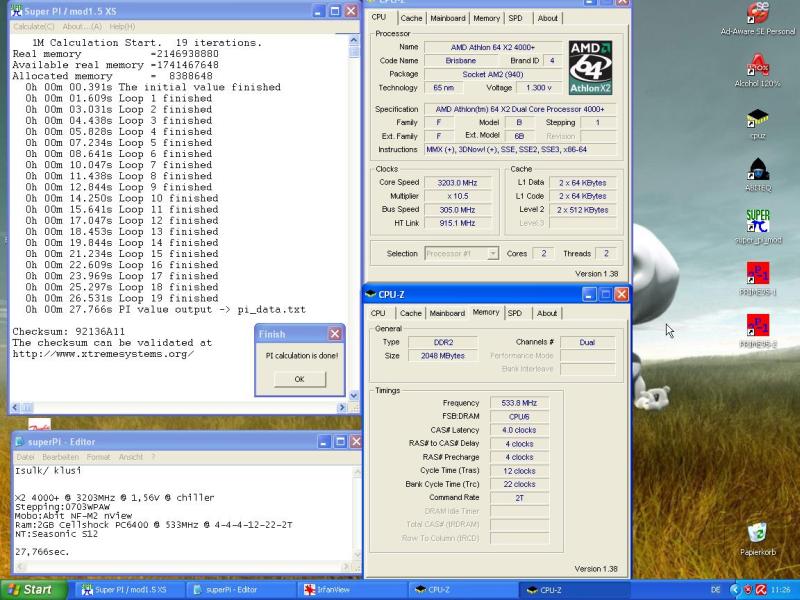Switch to superPi - Editor taskbar button
The image size is (800, 600).
coord(241,590)
